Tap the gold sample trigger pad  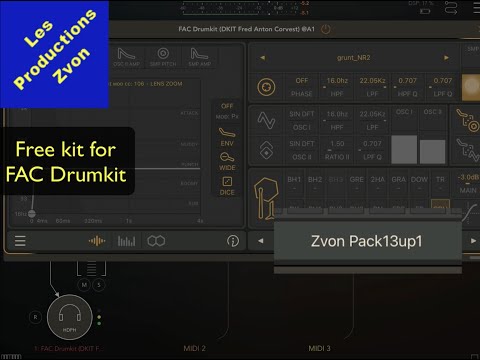point(471,87)
